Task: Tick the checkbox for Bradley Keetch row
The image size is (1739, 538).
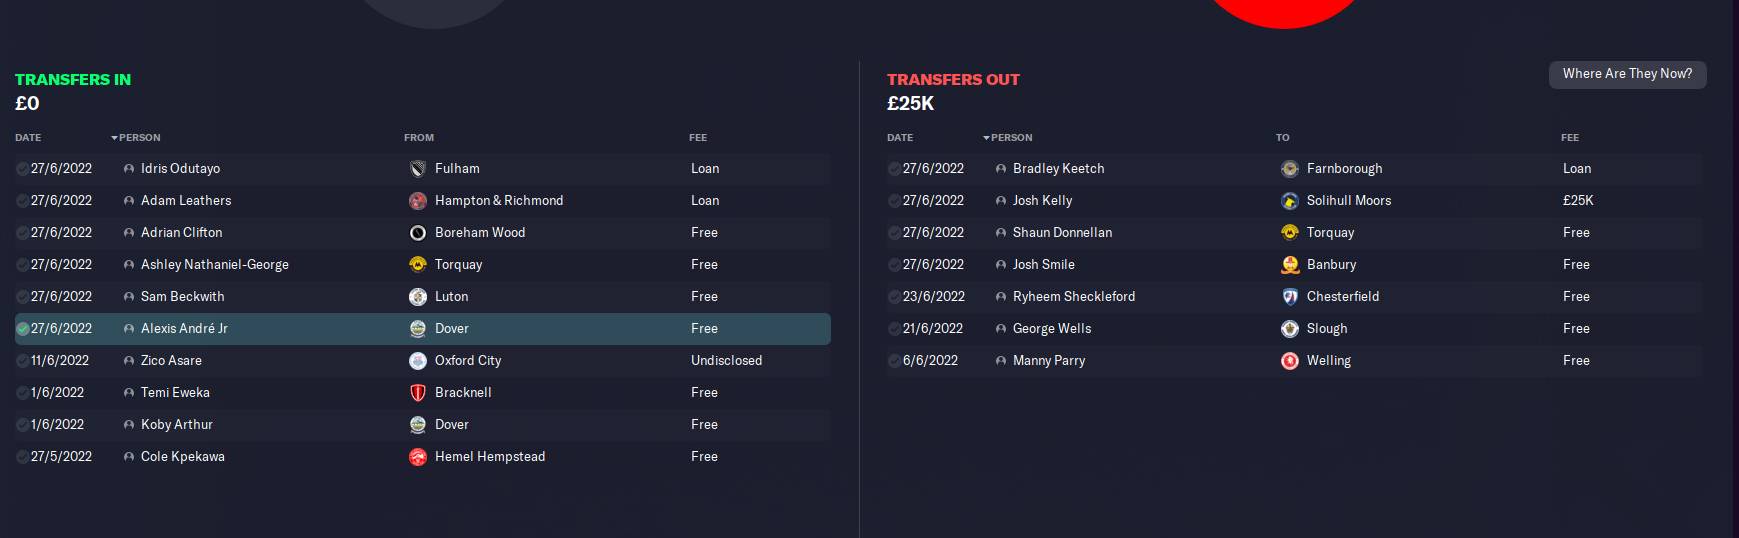Action: (x=894, y=169)
